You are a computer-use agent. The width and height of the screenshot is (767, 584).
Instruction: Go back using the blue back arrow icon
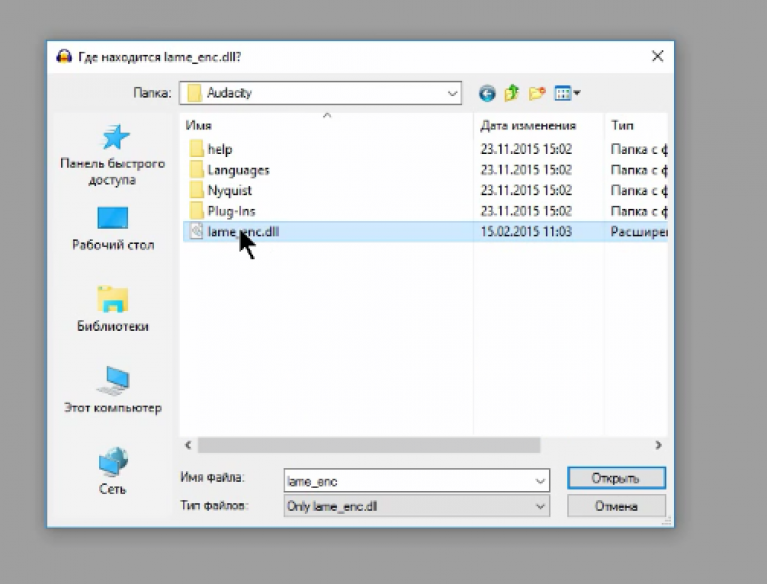pyautogui.click(x=487, y=93)
